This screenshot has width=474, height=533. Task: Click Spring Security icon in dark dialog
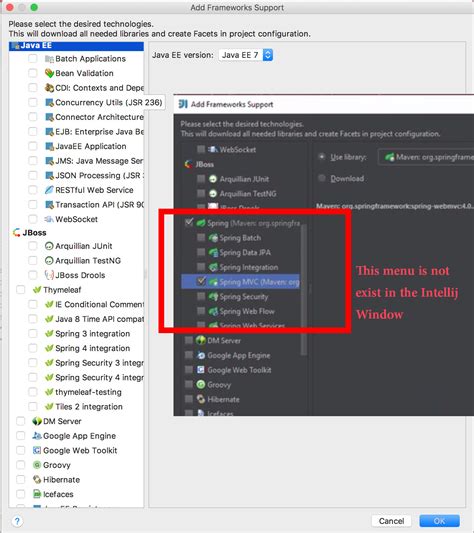pos(213,297)
